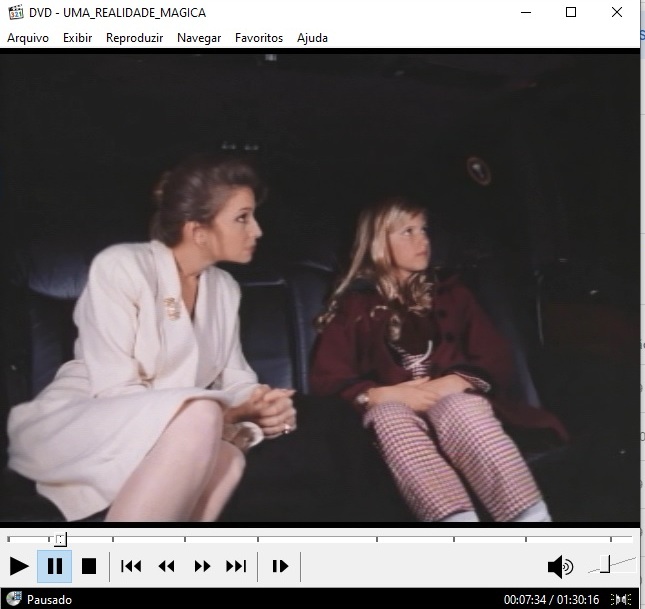Mute audio using the speaker icon
Screen dimensions: 645x609
pos(560,567)
